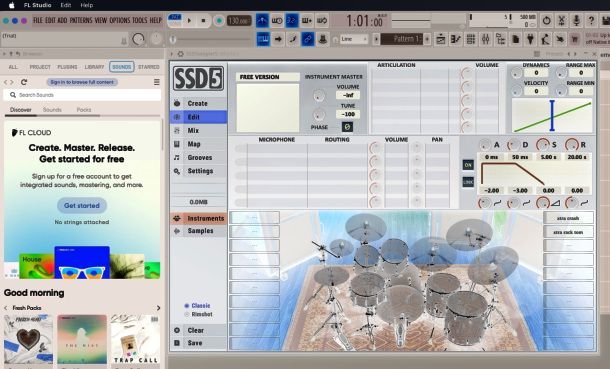Toggle the envelope LINK button
This screenshot has height=369, width=610.
tap(468, 182)
